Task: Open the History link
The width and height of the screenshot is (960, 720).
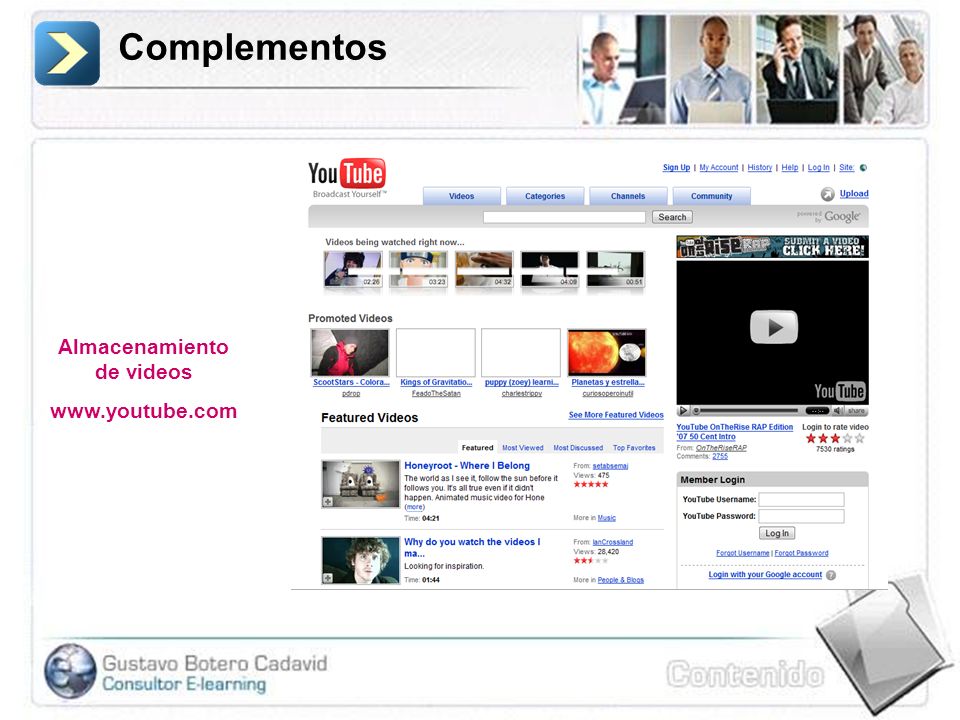Action: click(760, 168)
